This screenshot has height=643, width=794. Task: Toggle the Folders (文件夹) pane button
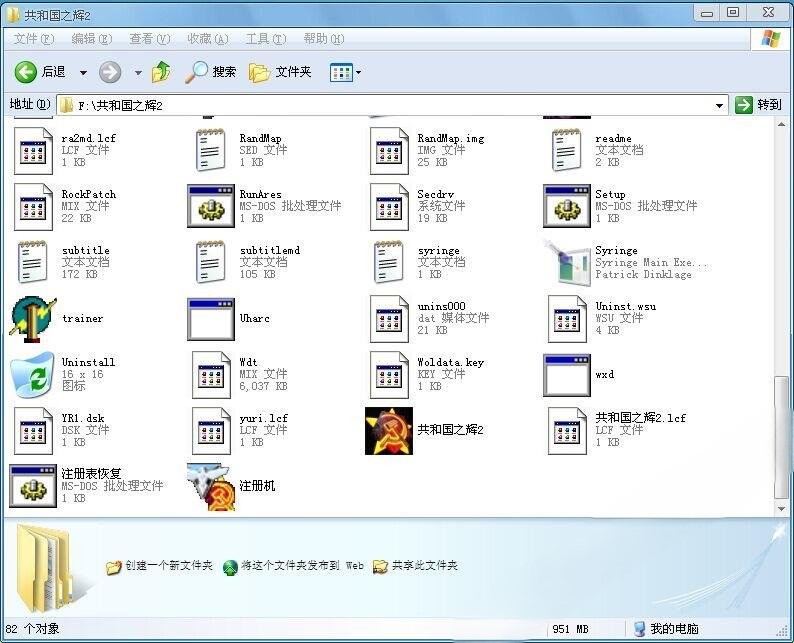[280, 72]
